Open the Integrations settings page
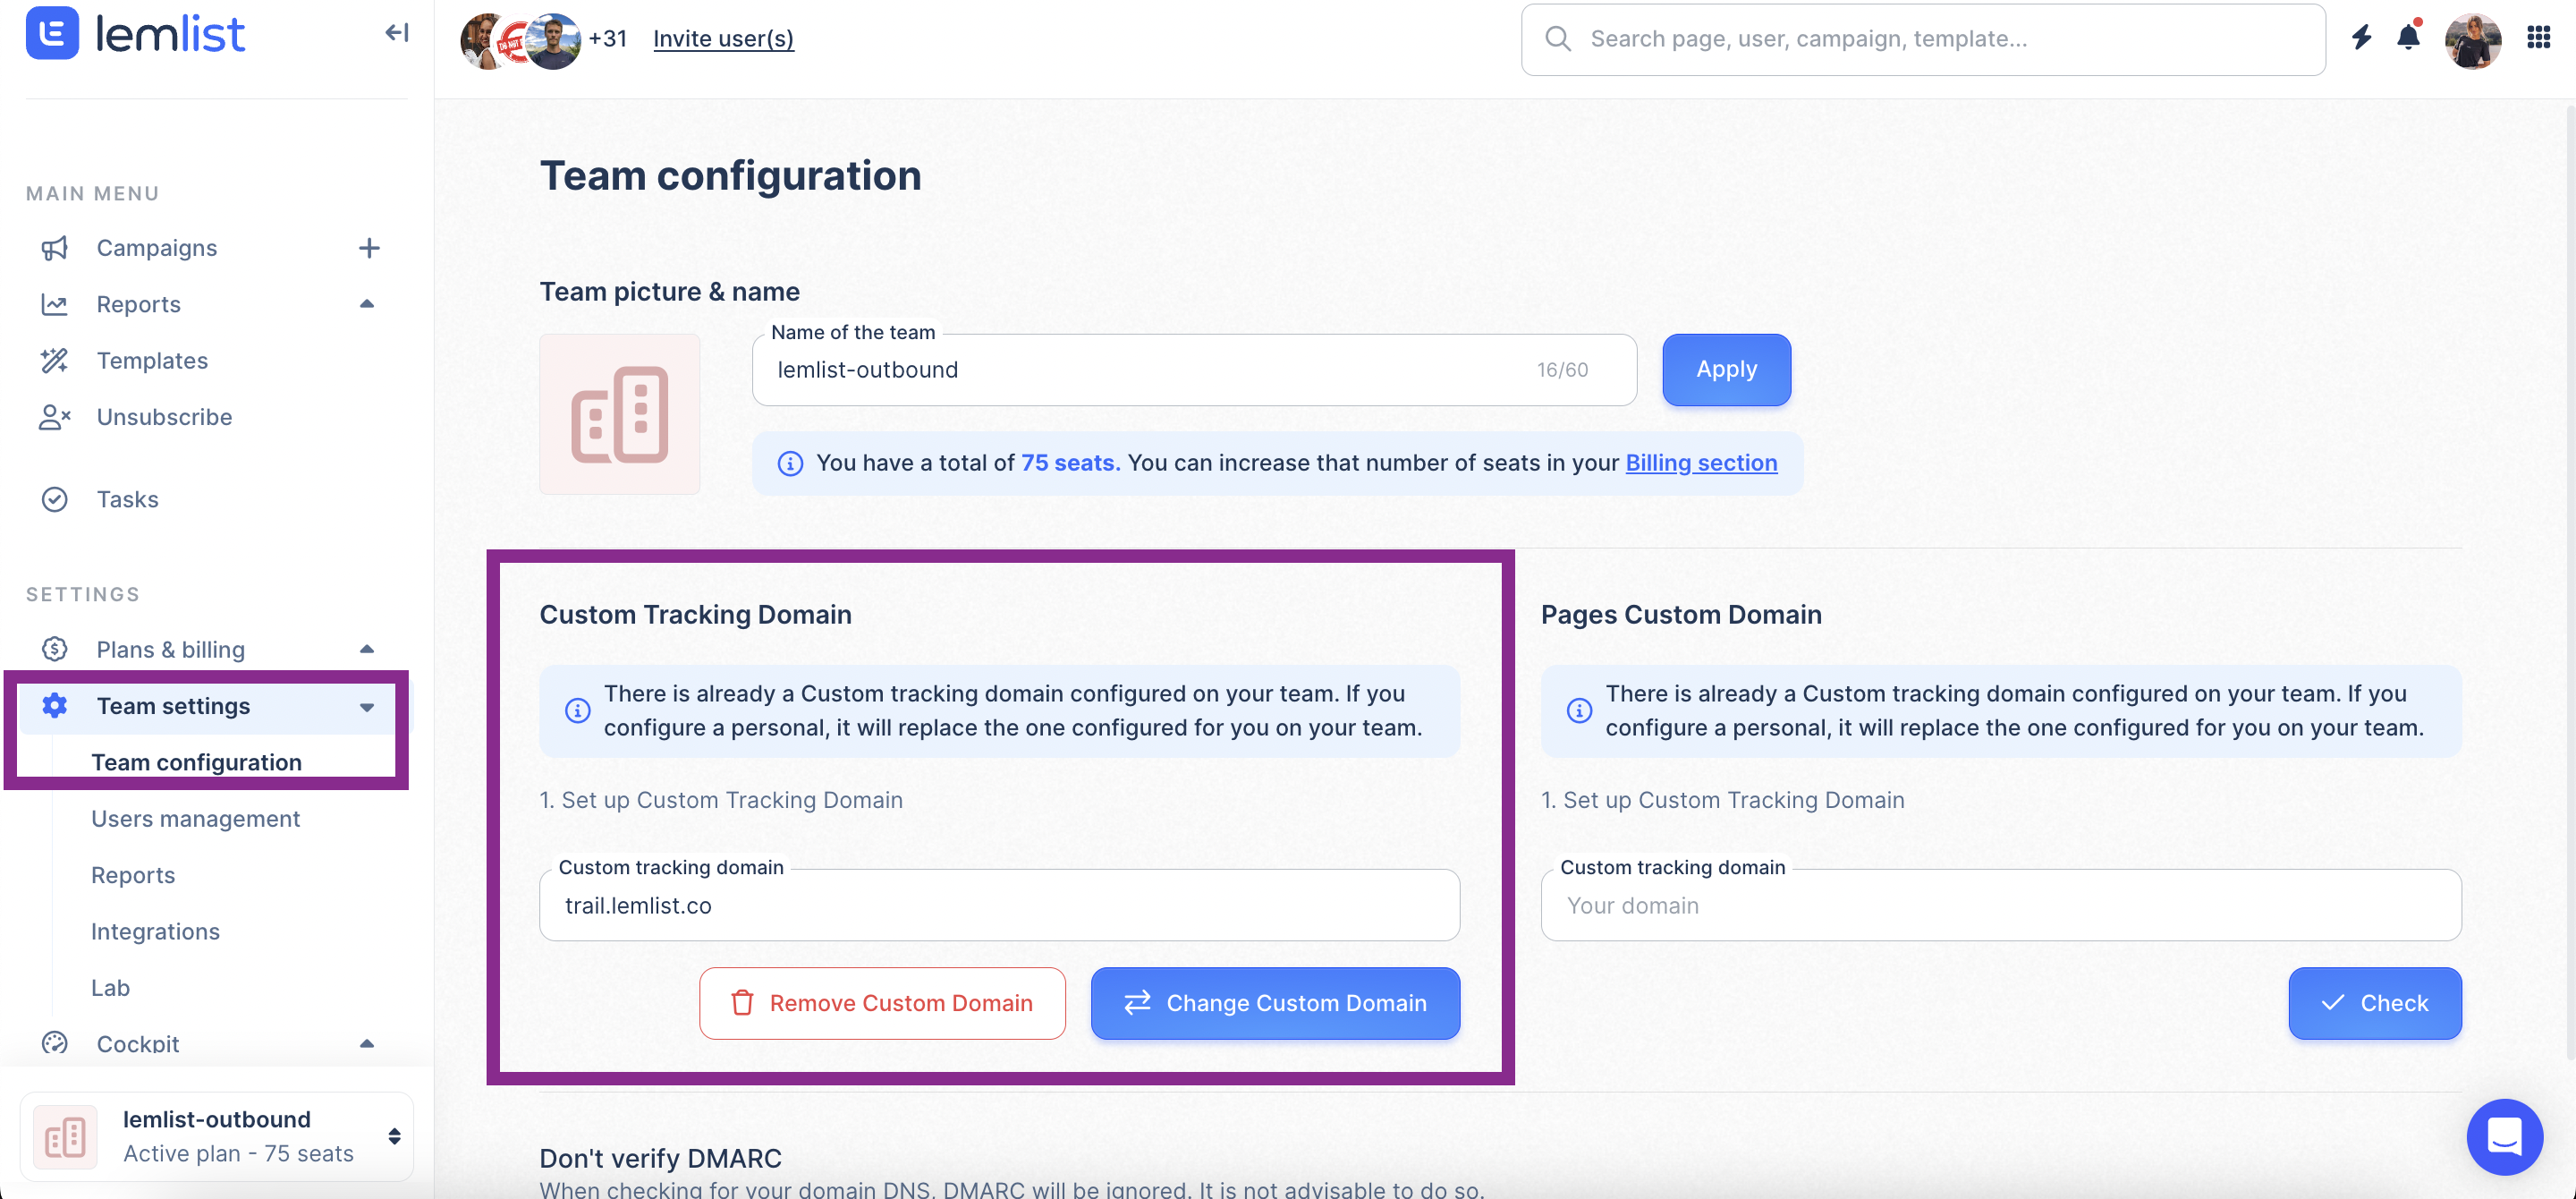Screen dimensions: 2576x1199 155,932
